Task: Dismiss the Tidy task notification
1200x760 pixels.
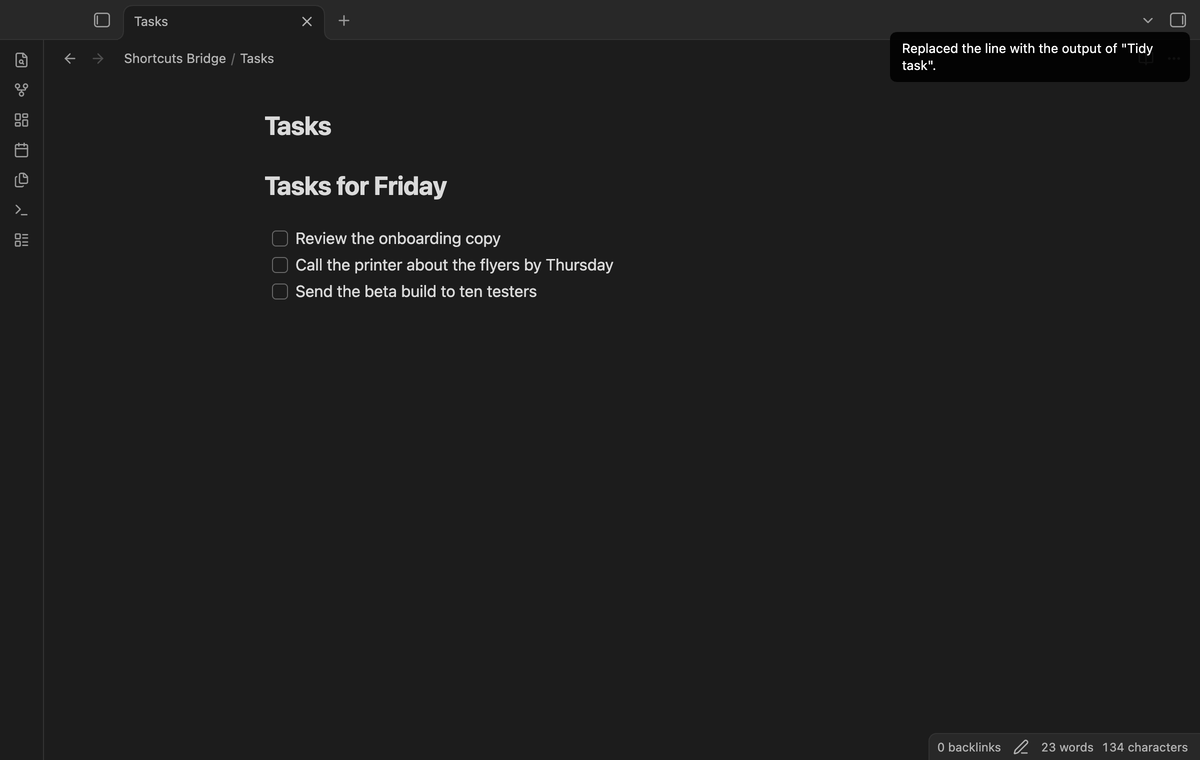Action: pyautogui.click(x=1040, y=57)
